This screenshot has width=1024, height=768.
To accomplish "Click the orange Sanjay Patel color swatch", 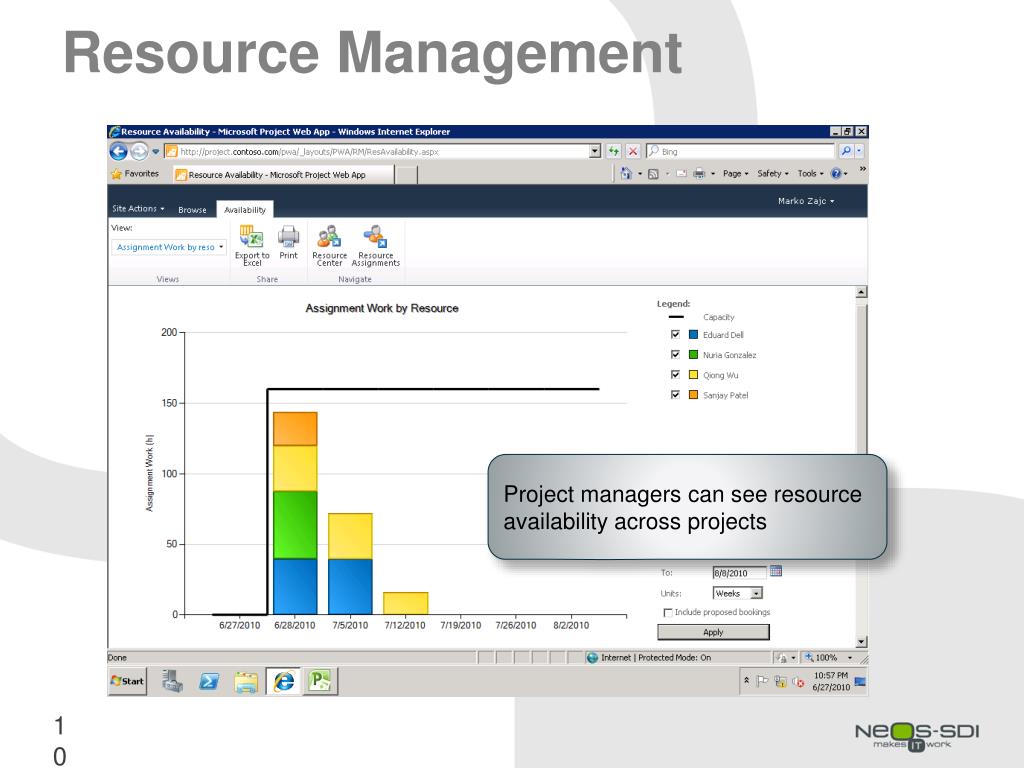I will pyautogui.click(x=694, y=394).
